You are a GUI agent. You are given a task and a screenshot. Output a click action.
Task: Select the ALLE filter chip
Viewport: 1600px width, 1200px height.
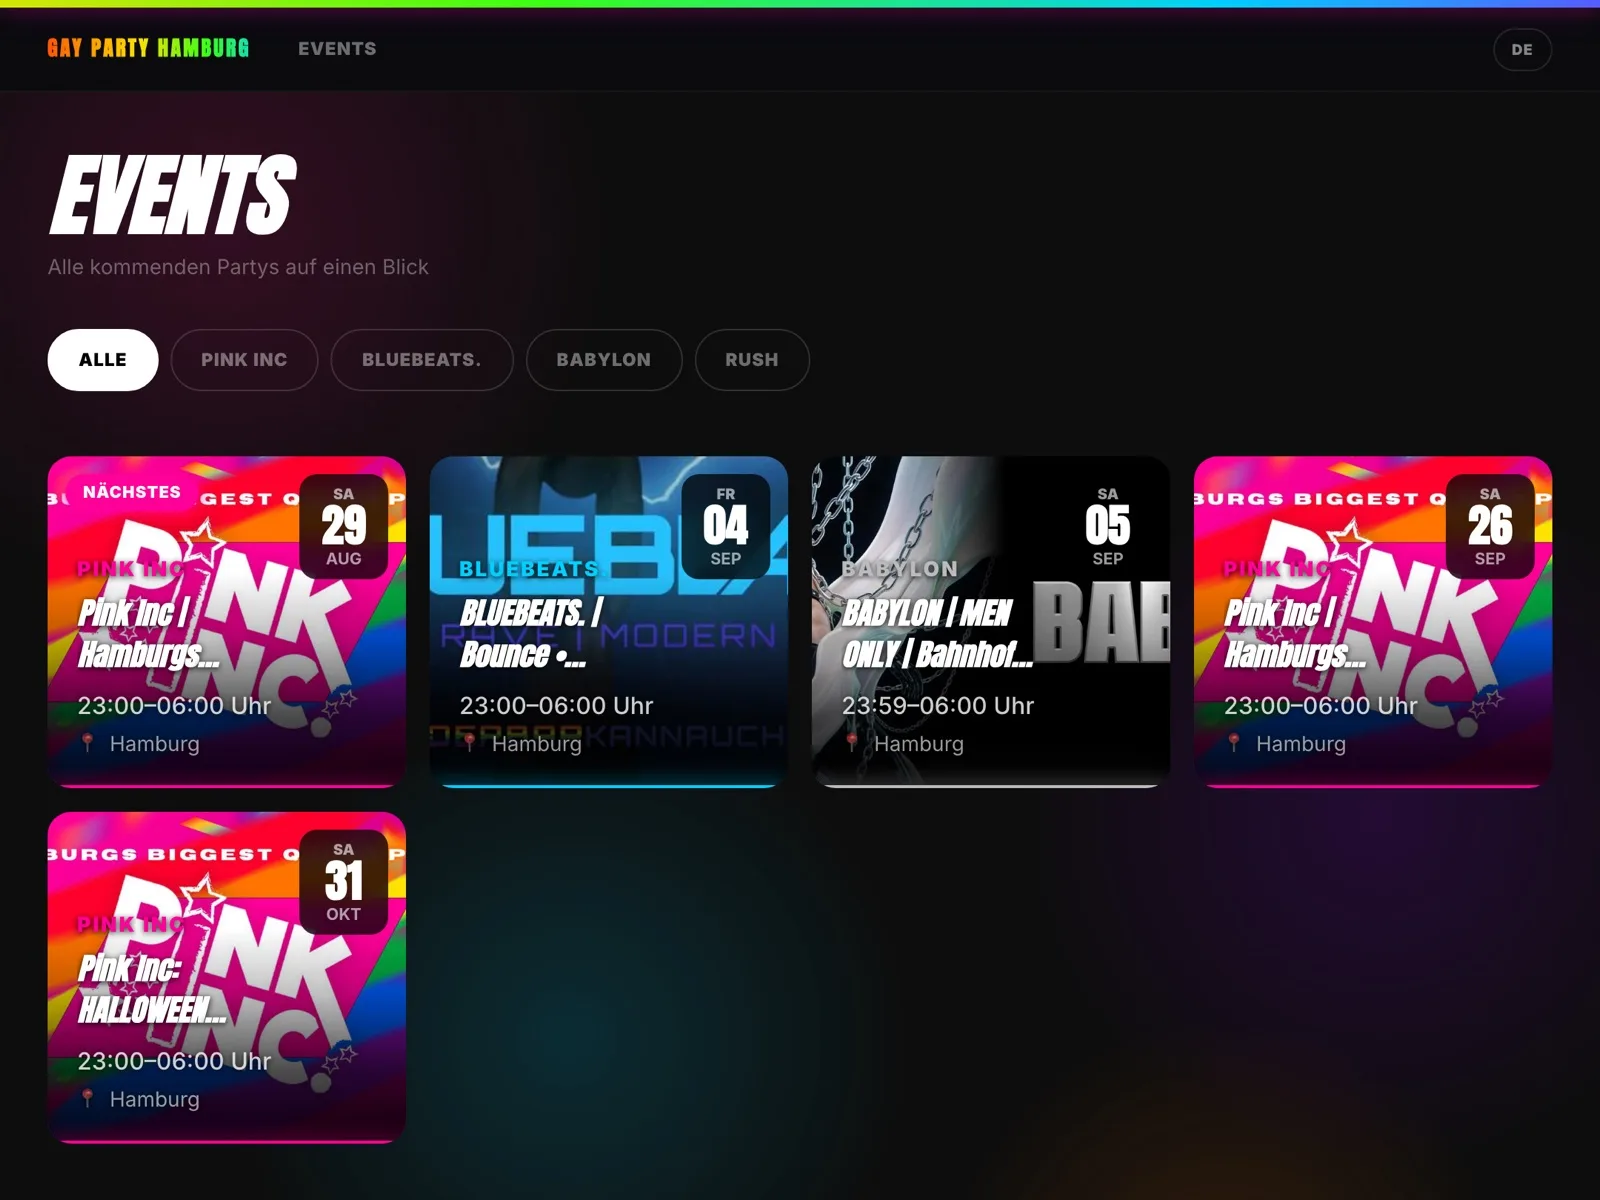click(103, 360)
